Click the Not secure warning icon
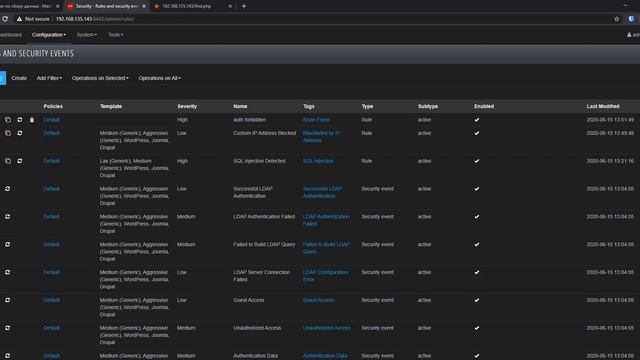The width and height of the screenshot is (640, 360). tap(19, 19)
